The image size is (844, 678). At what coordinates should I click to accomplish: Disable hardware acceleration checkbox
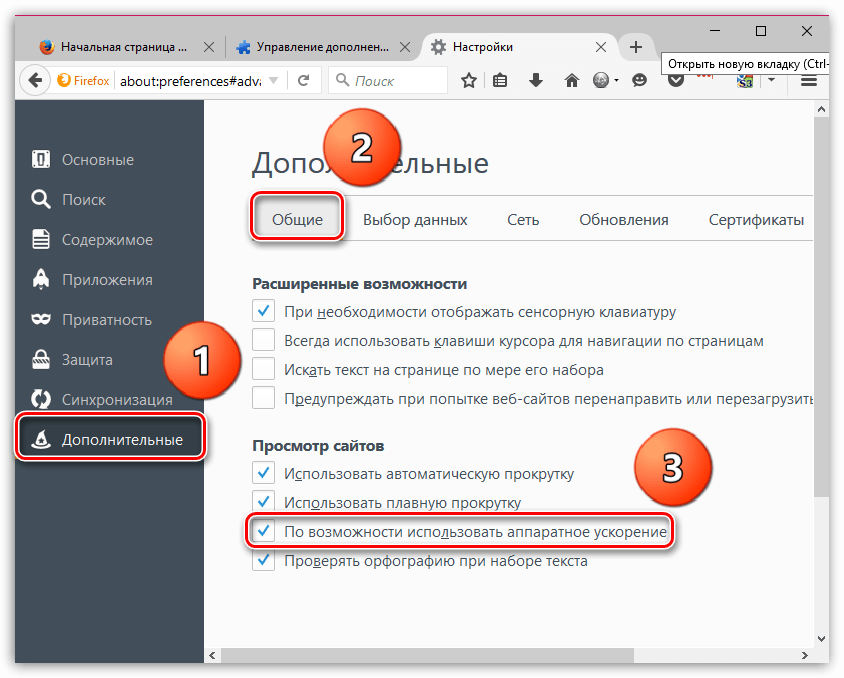click(263, 531)
